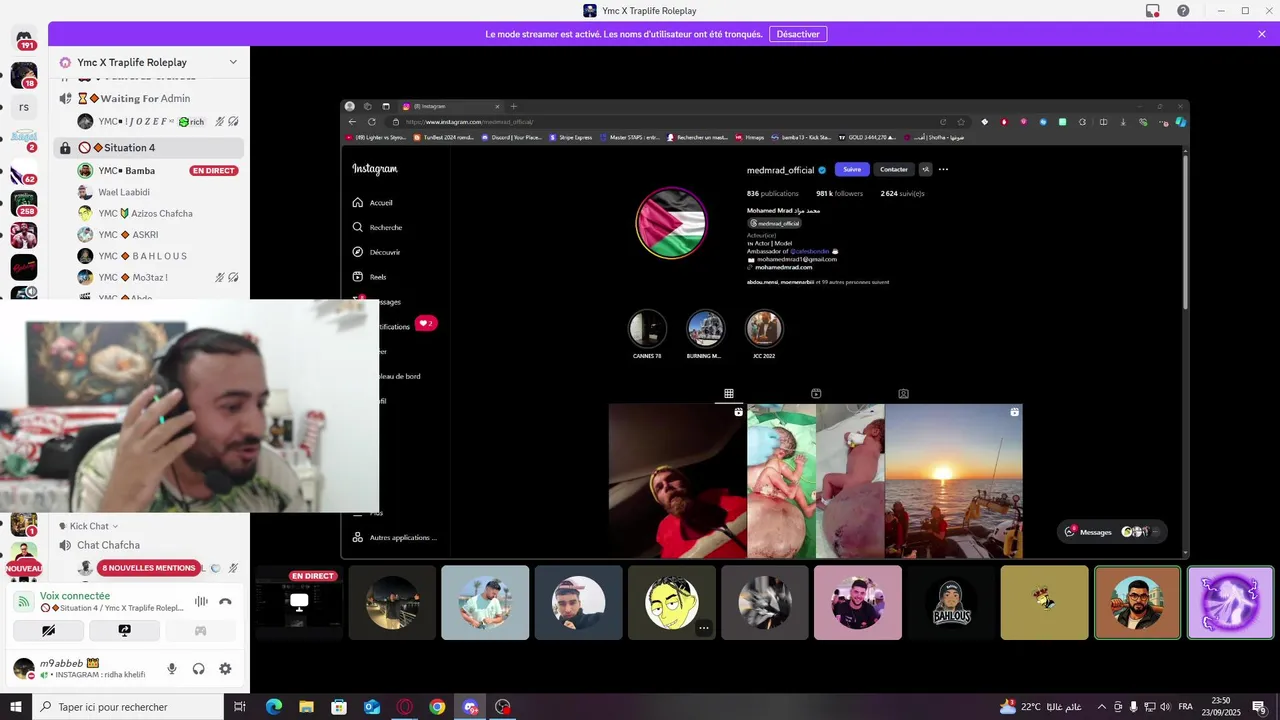Mute microphone in Discord user panel

click(x=172, y=669)
